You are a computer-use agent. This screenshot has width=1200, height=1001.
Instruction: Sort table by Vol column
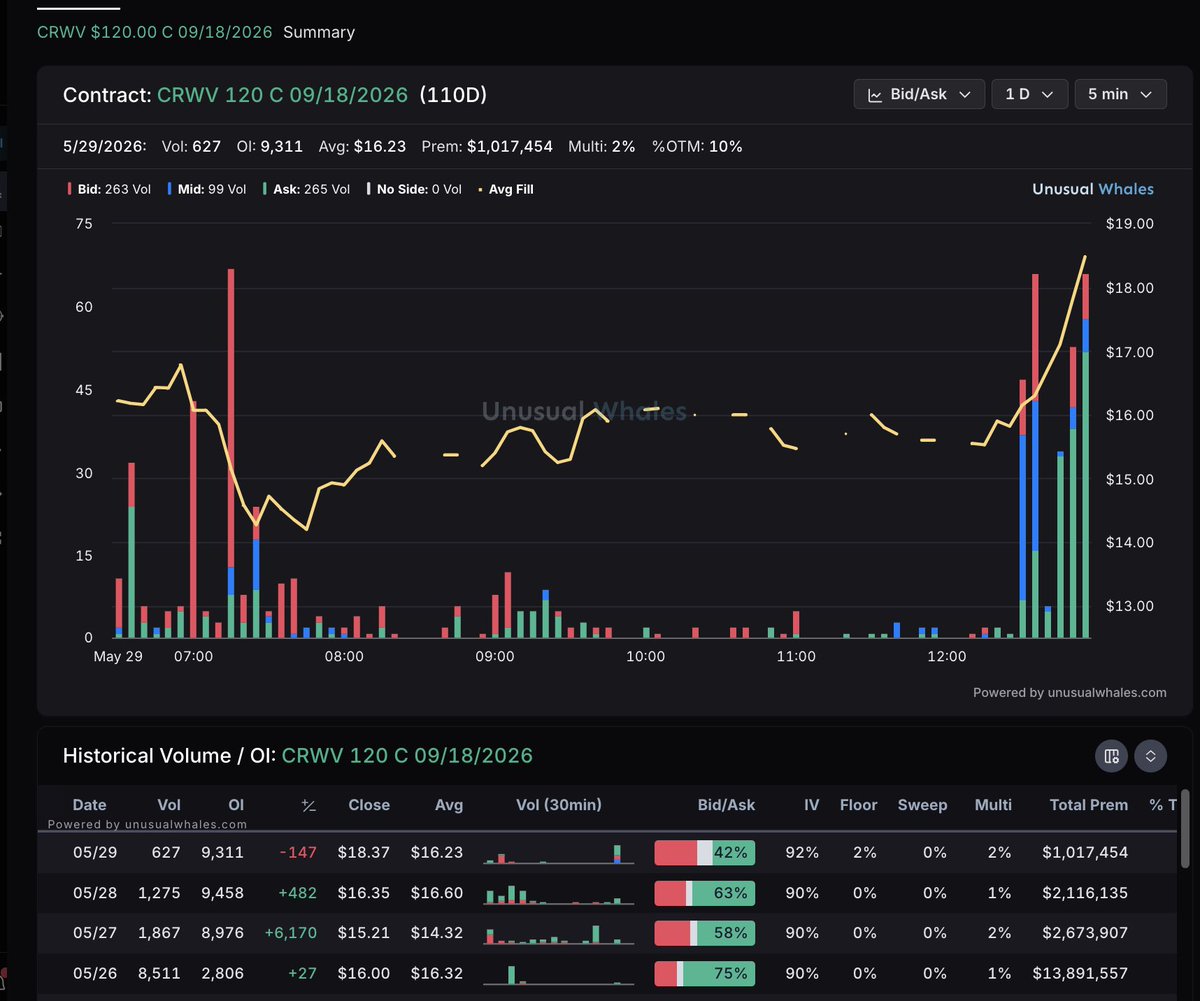pos(169,804)
